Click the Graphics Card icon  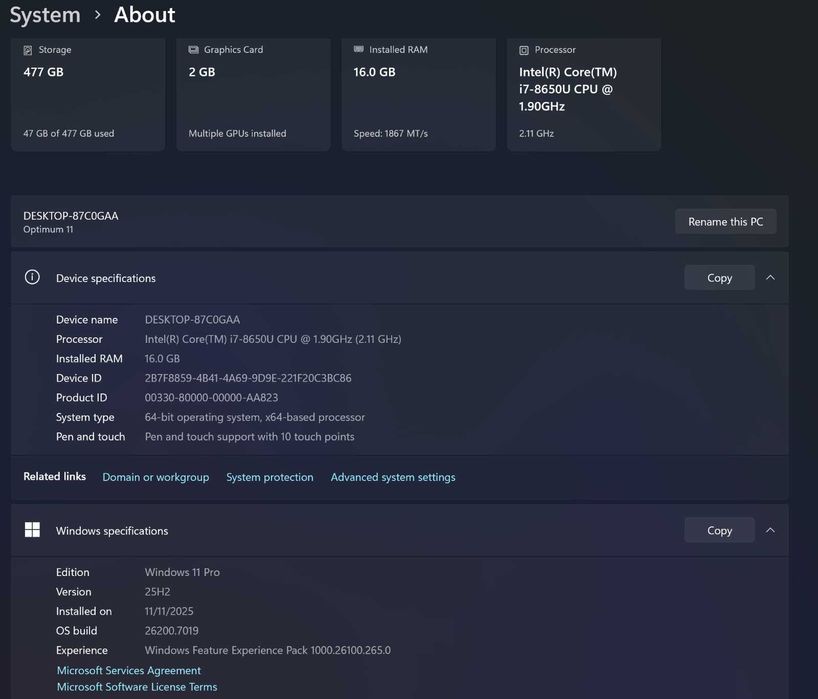tap(194, 50)
